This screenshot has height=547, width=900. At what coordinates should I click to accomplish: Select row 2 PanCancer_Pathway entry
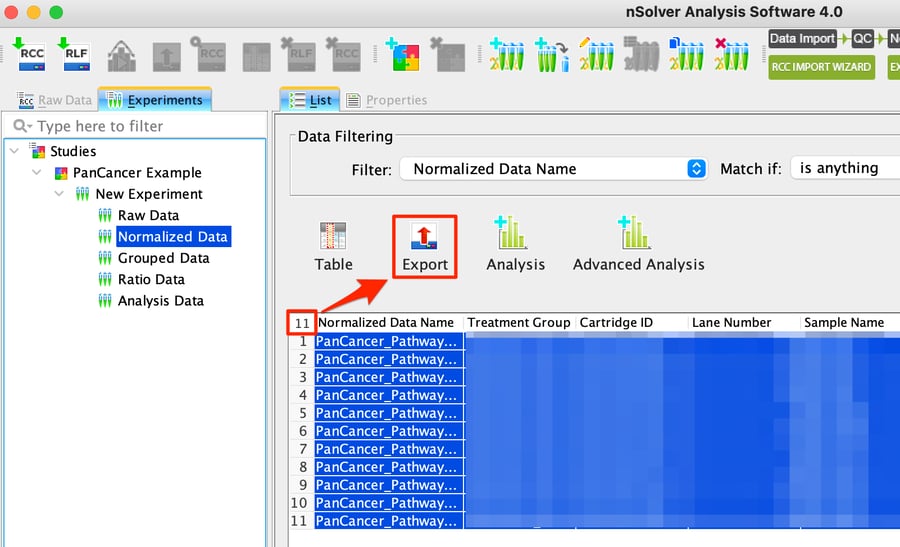[x=389, y=359]
